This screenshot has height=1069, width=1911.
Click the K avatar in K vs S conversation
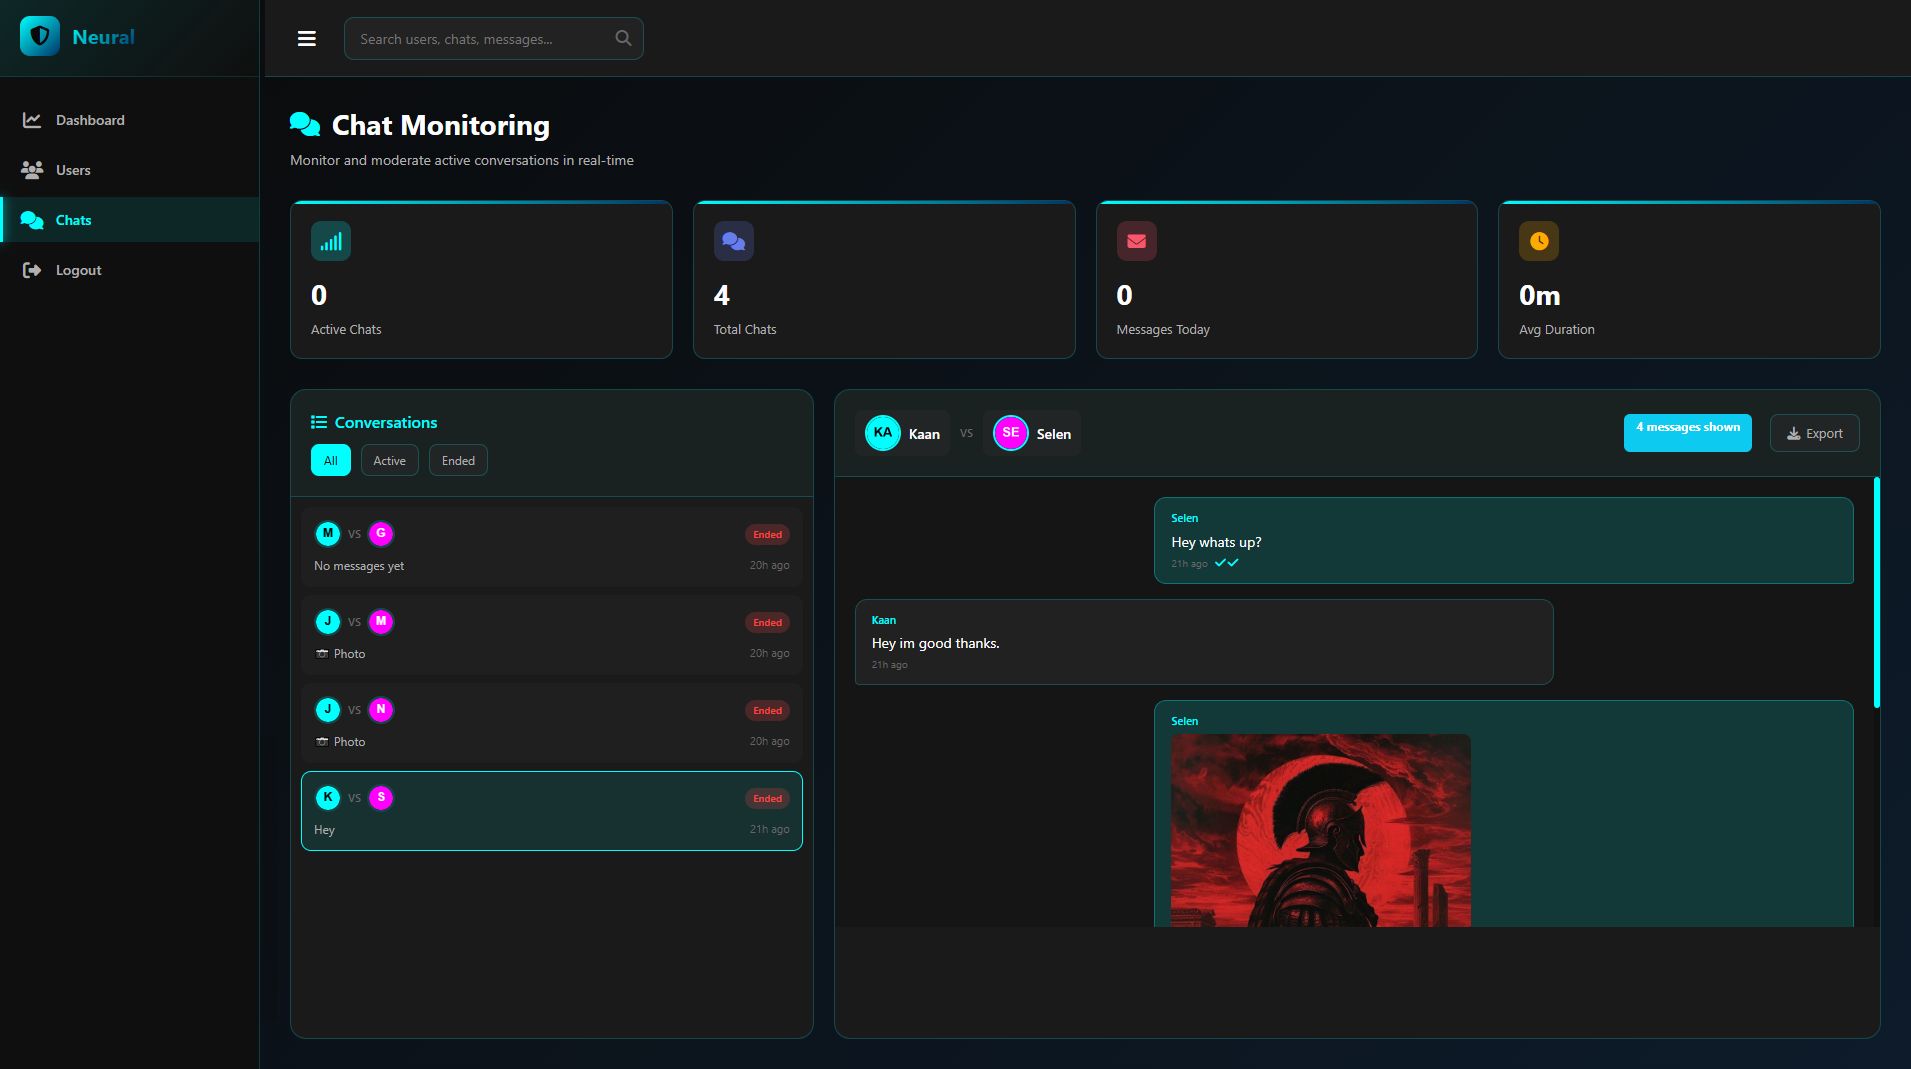pos(328,798)
